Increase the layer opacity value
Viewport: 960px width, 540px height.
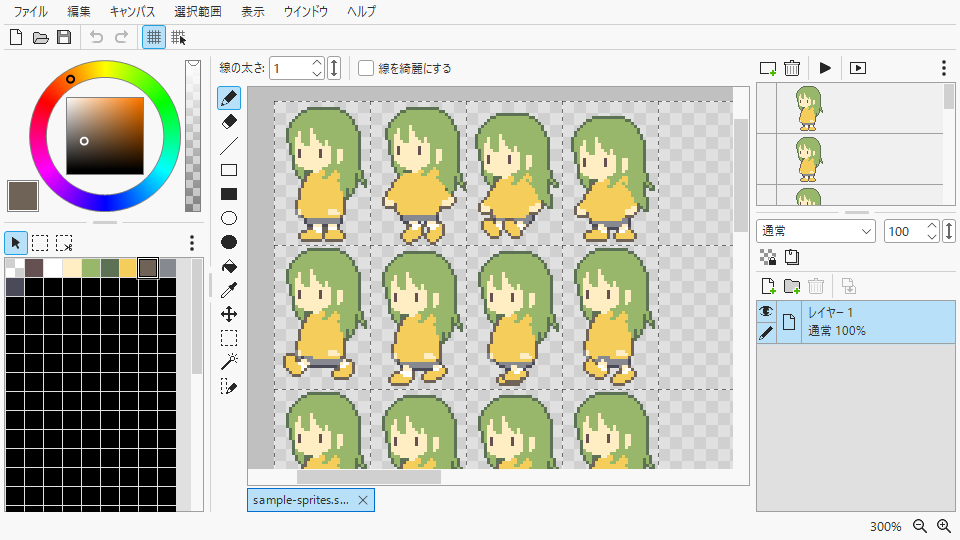pyautogui.click(x=932, y=226)
